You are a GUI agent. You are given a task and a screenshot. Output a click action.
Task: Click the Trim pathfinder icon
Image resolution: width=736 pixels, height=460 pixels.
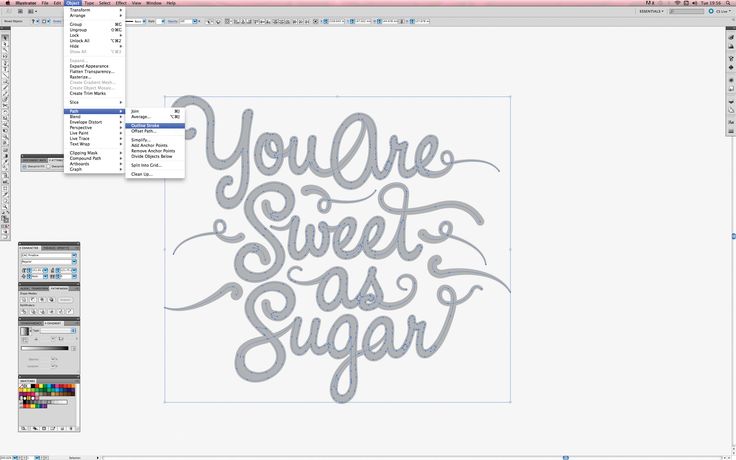point(33,311)
